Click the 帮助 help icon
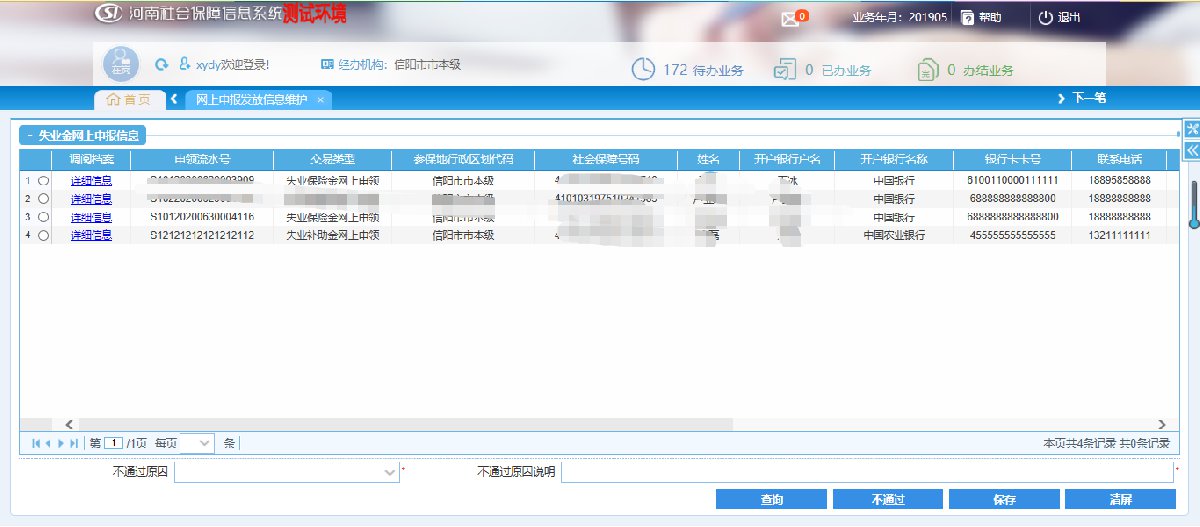This screenshot has width=1200, height=527. pos(967,18)
